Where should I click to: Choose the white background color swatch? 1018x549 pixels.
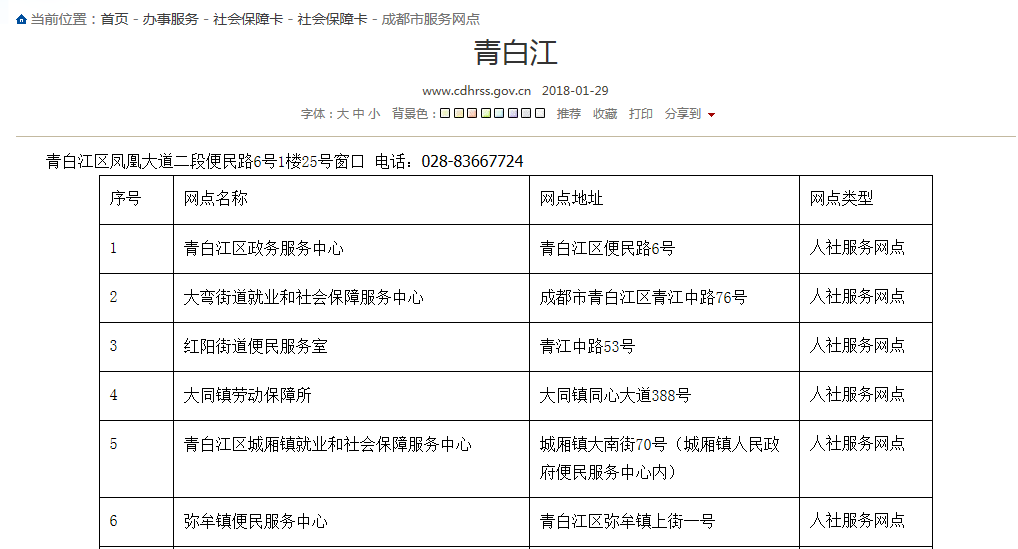540,113
